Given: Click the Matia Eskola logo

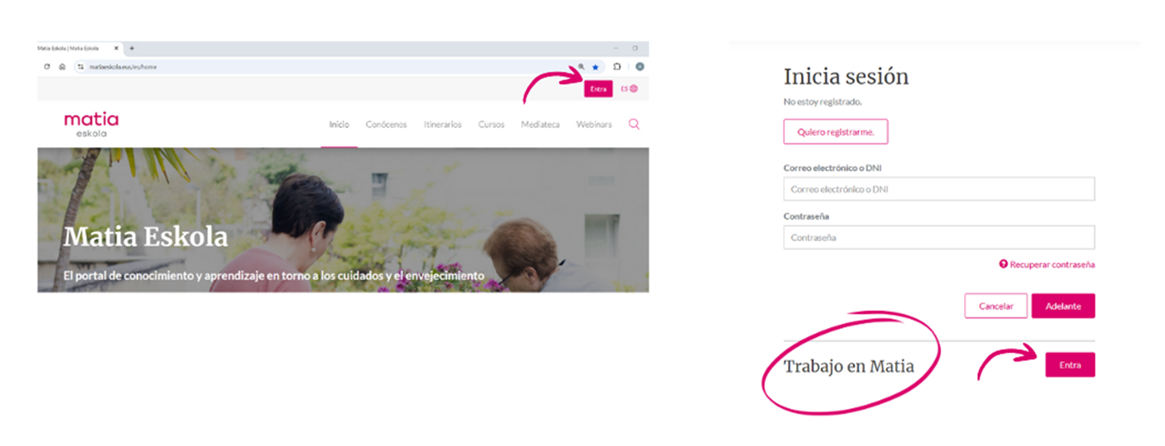Looking at the screenshot, I should [91, 124].
